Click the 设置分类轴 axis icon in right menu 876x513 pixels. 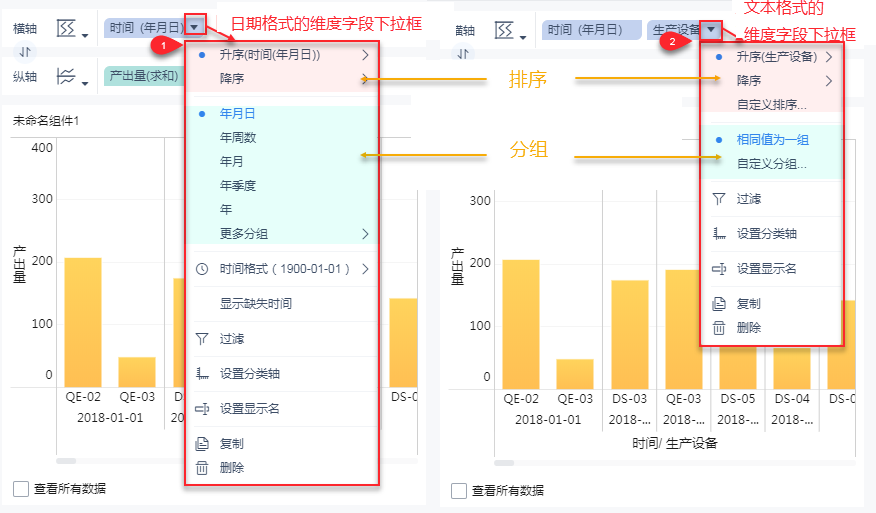click(x=719, y=234)
